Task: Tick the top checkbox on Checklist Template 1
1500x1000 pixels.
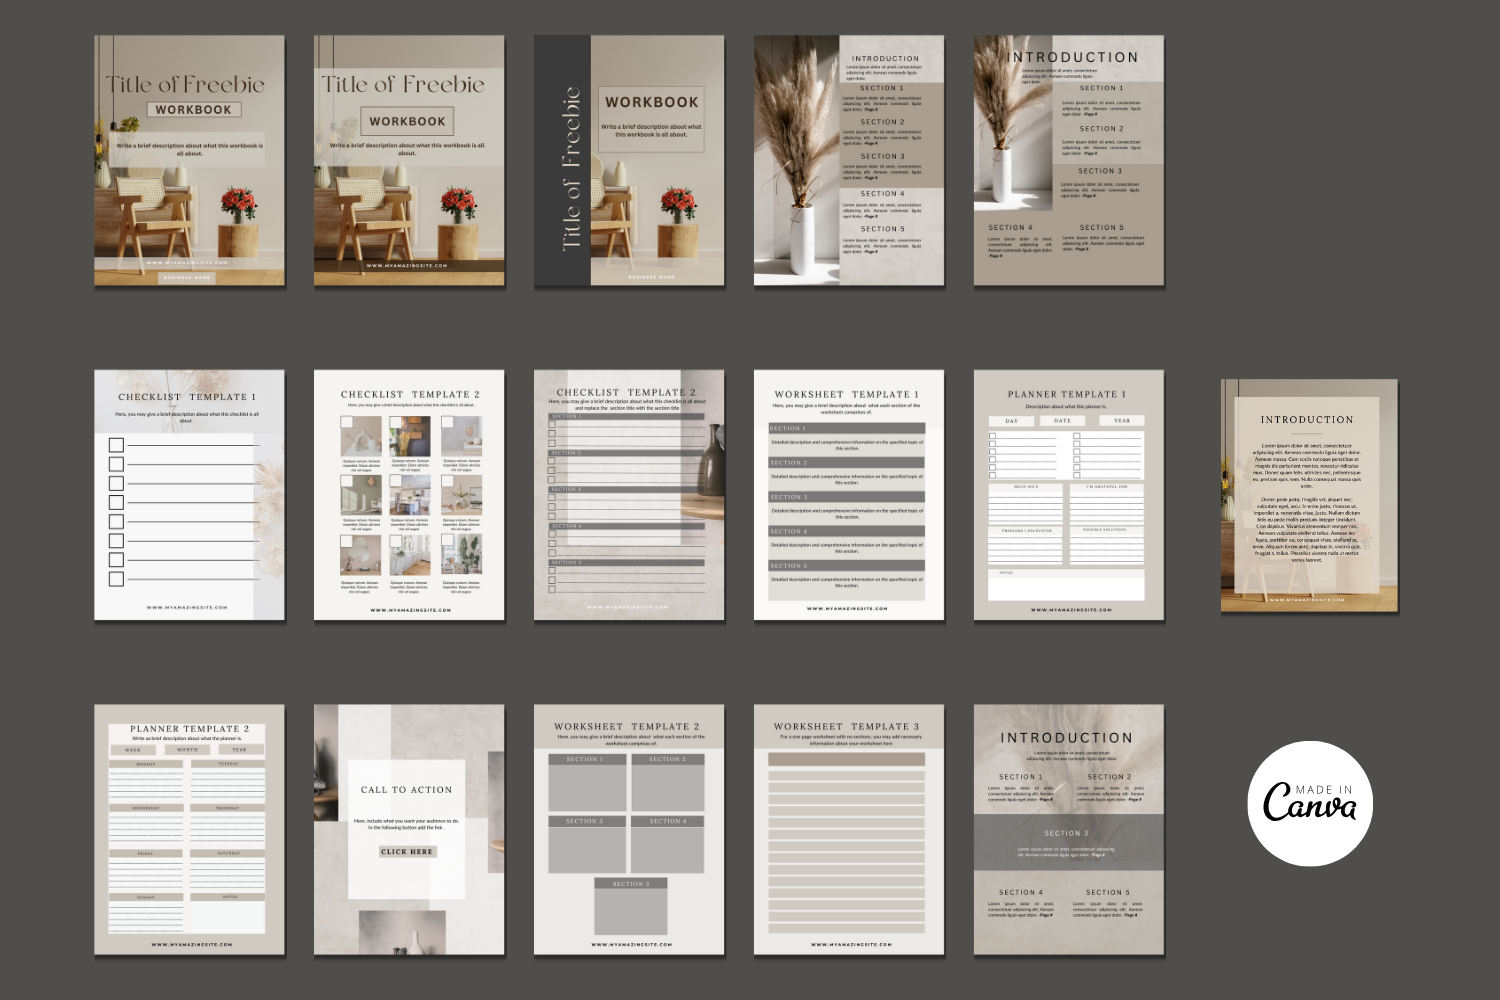Action: tap(116, 445)
